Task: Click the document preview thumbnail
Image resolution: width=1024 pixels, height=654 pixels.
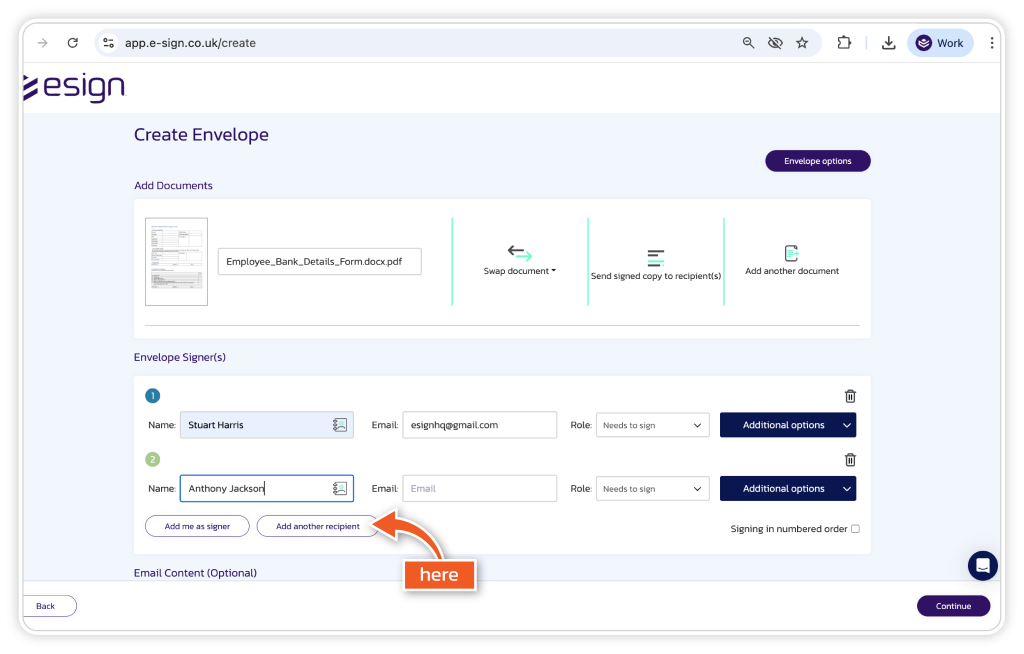Action: tap(176, 262)
